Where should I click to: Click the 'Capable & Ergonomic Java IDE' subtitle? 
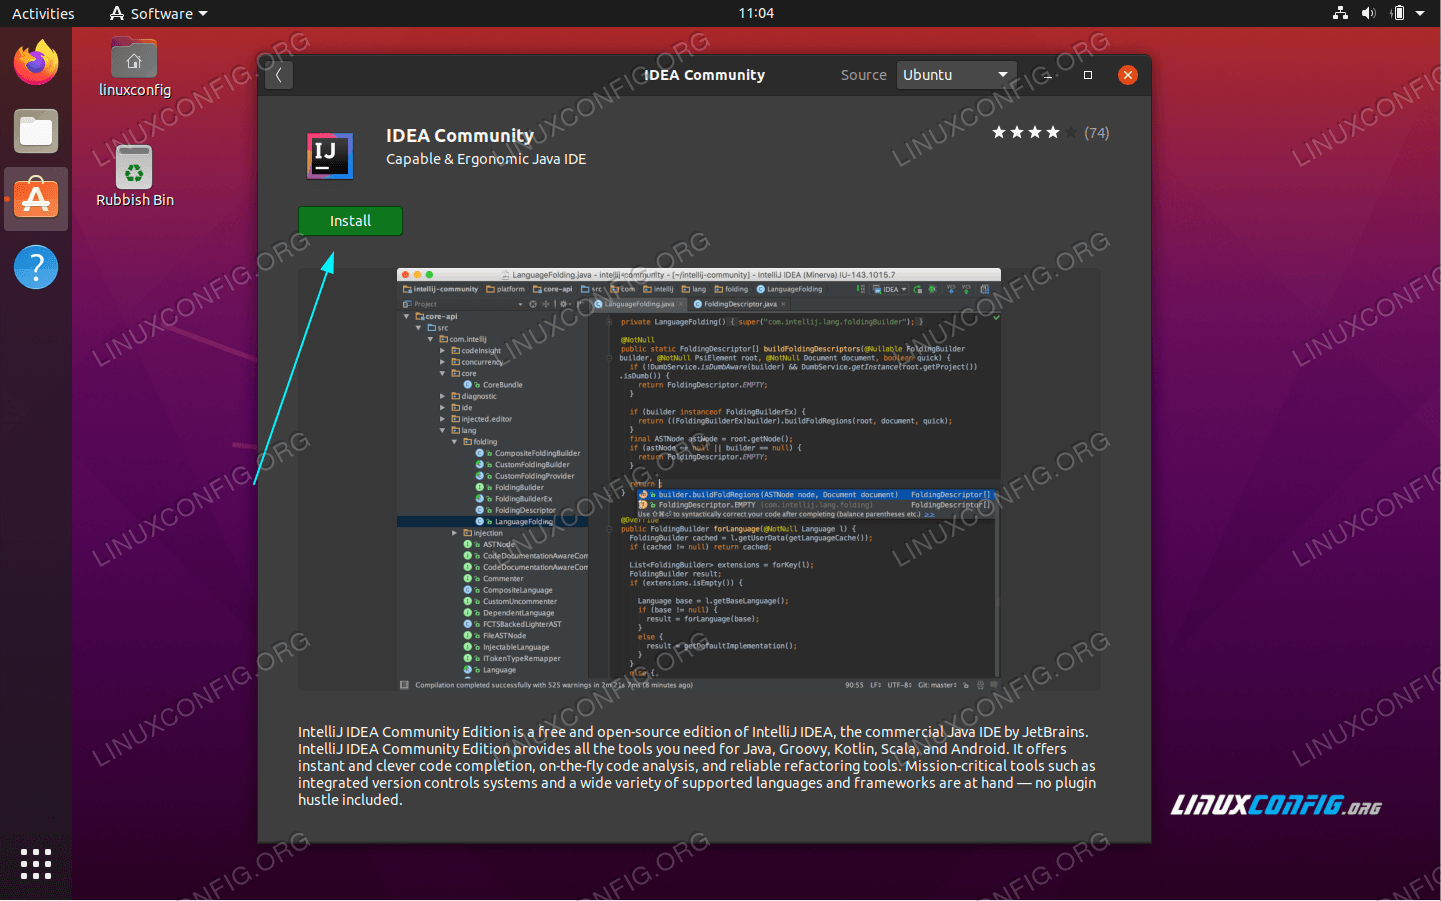486,159
